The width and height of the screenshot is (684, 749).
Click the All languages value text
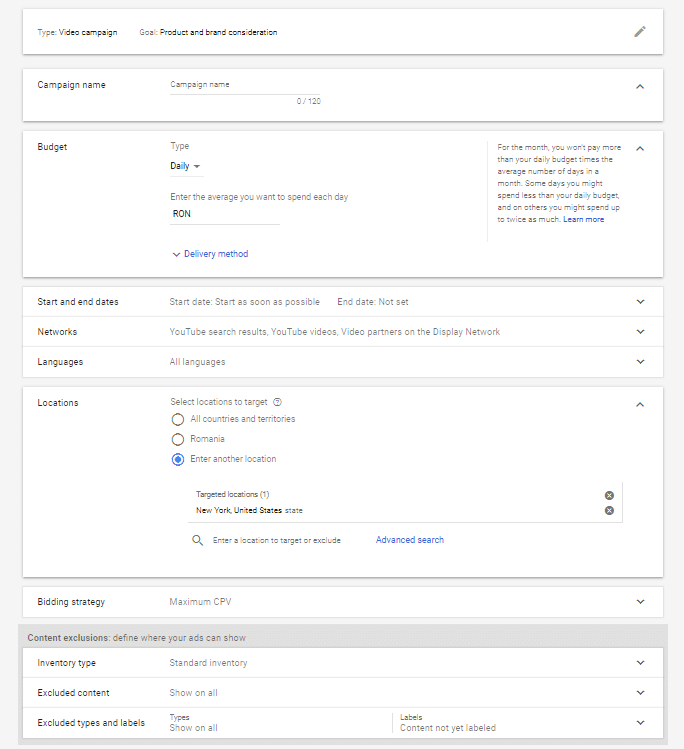point(197,362)
